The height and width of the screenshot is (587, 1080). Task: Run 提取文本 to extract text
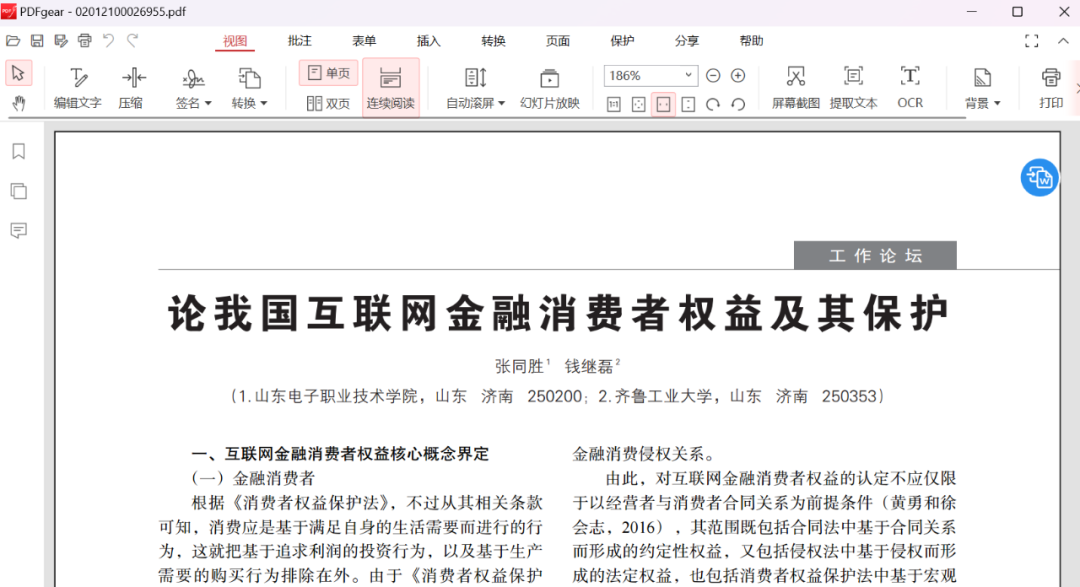[853, 88]
